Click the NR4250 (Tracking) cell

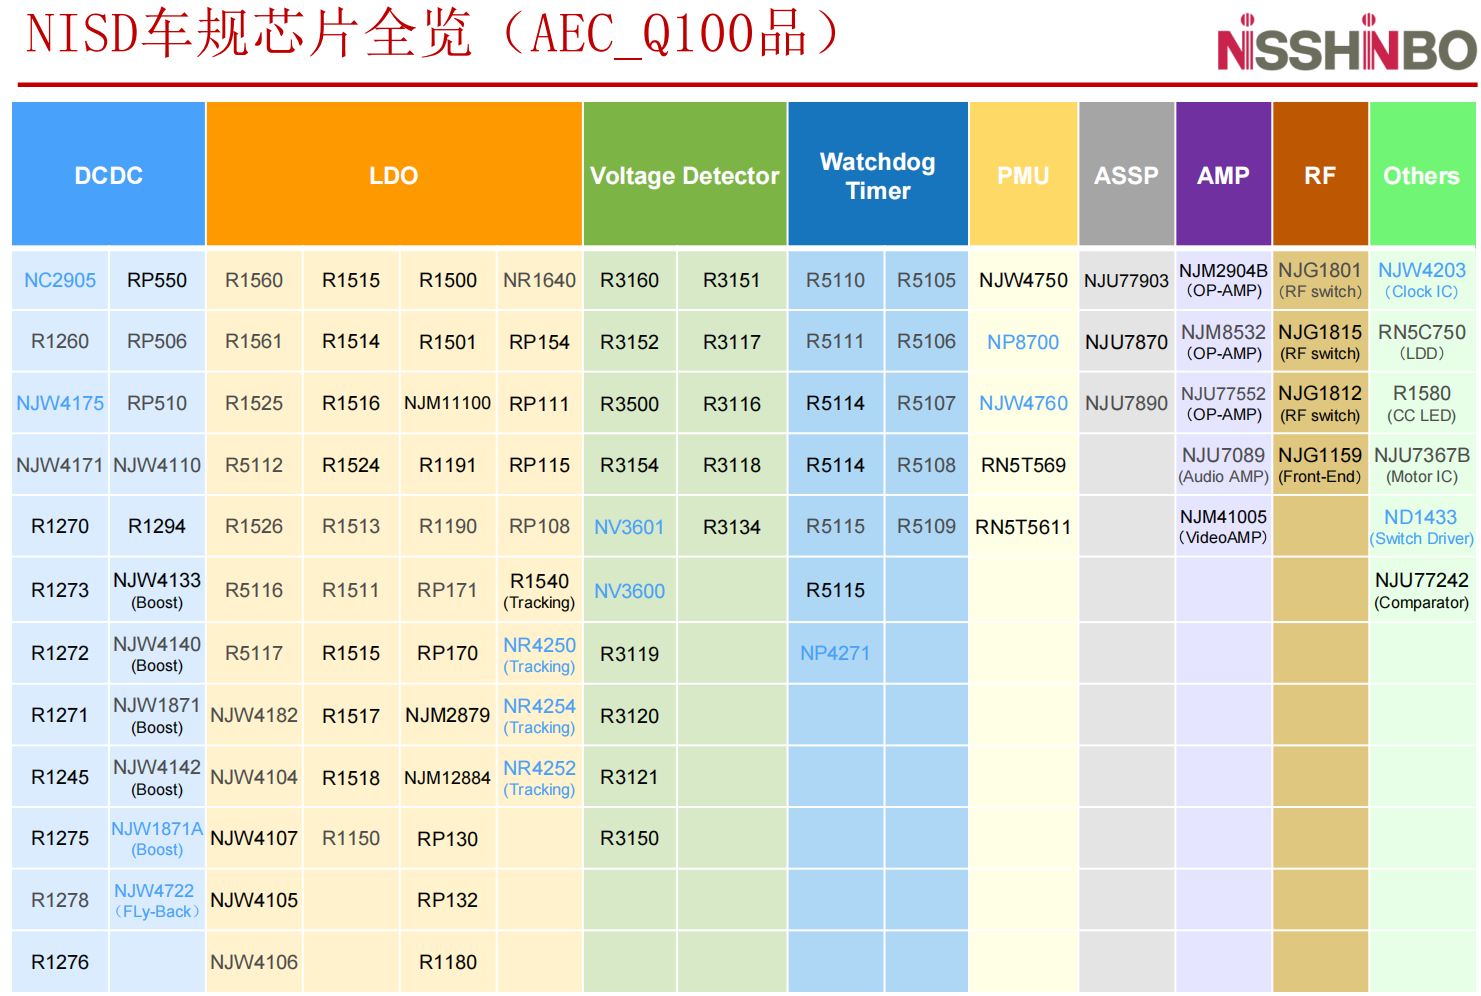(540, 653)
